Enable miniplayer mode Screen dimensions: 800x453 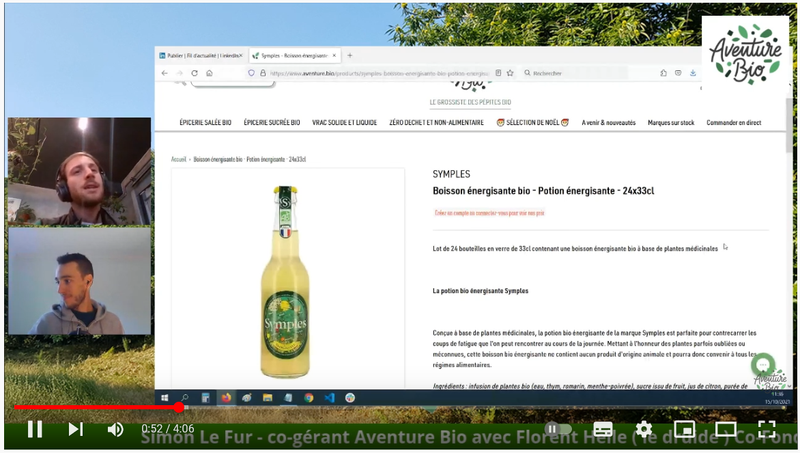685,429
